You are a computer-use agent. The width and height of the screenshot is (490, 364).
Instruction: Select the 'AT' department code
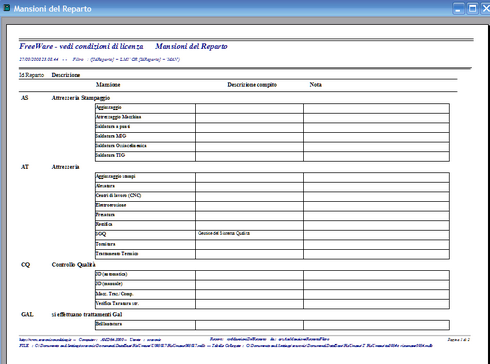[x=25, y=167]
